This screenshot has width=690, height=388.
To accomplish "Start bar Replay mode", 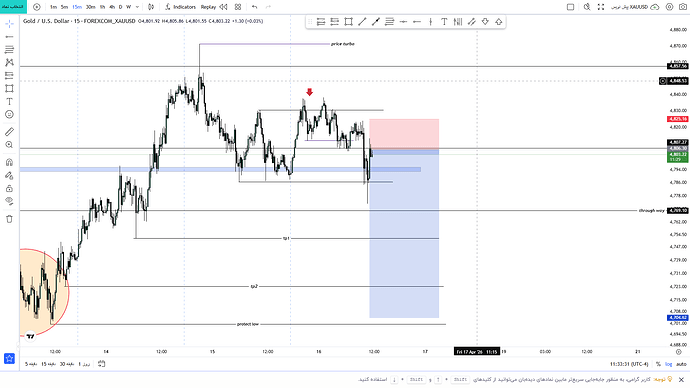I will (x=214, y=7).
